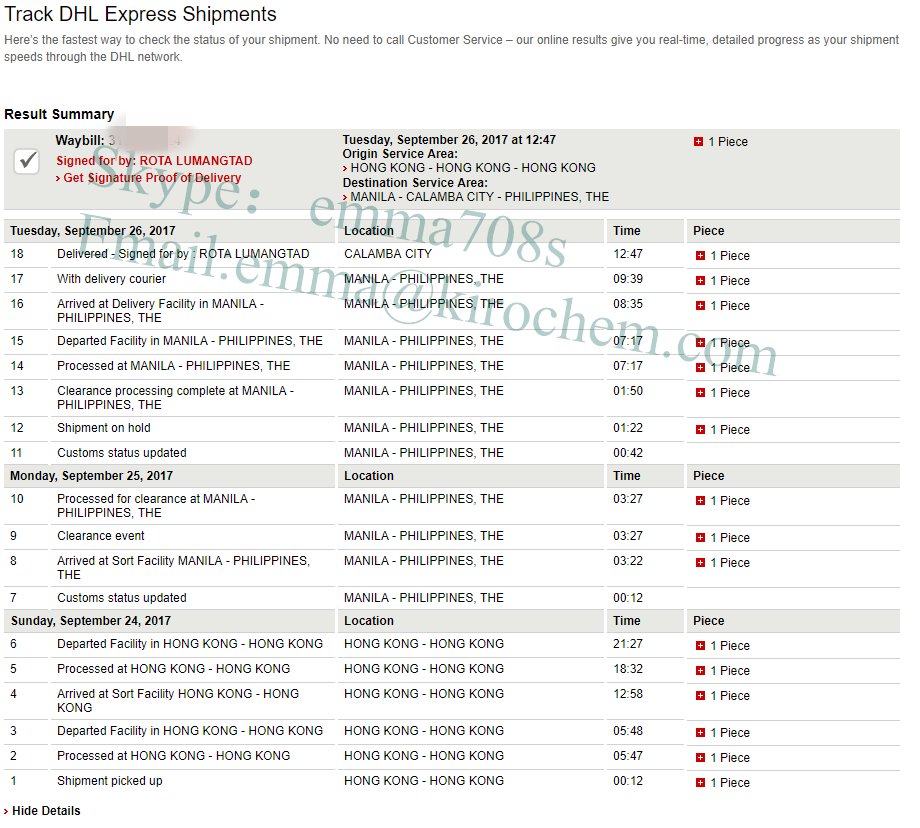The height and width of the screenshot is (828, 920).
Task: Expand piece icon for Processed at MANILA row 14
Action: click(700, 368)
